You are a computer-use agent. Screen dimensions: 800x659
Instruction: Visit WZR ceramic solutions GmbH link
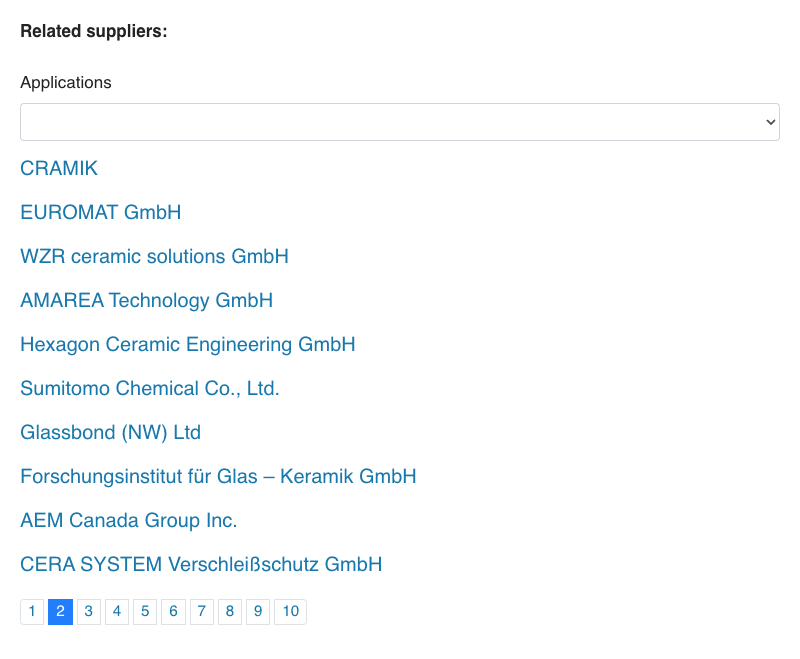[x=154, y=256]
